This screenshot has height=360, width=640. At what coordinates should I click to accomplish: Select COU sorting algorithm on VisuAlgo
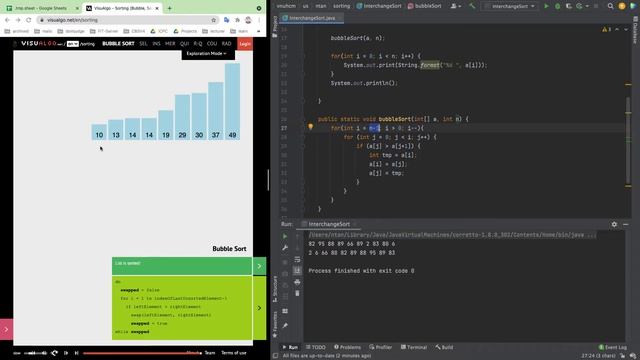(212, 44)
